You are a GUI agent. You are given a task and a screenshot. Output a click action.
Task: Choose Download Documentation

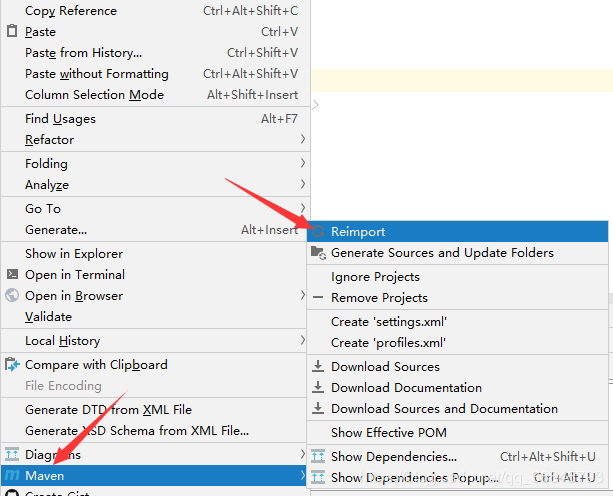pos(457,388)
